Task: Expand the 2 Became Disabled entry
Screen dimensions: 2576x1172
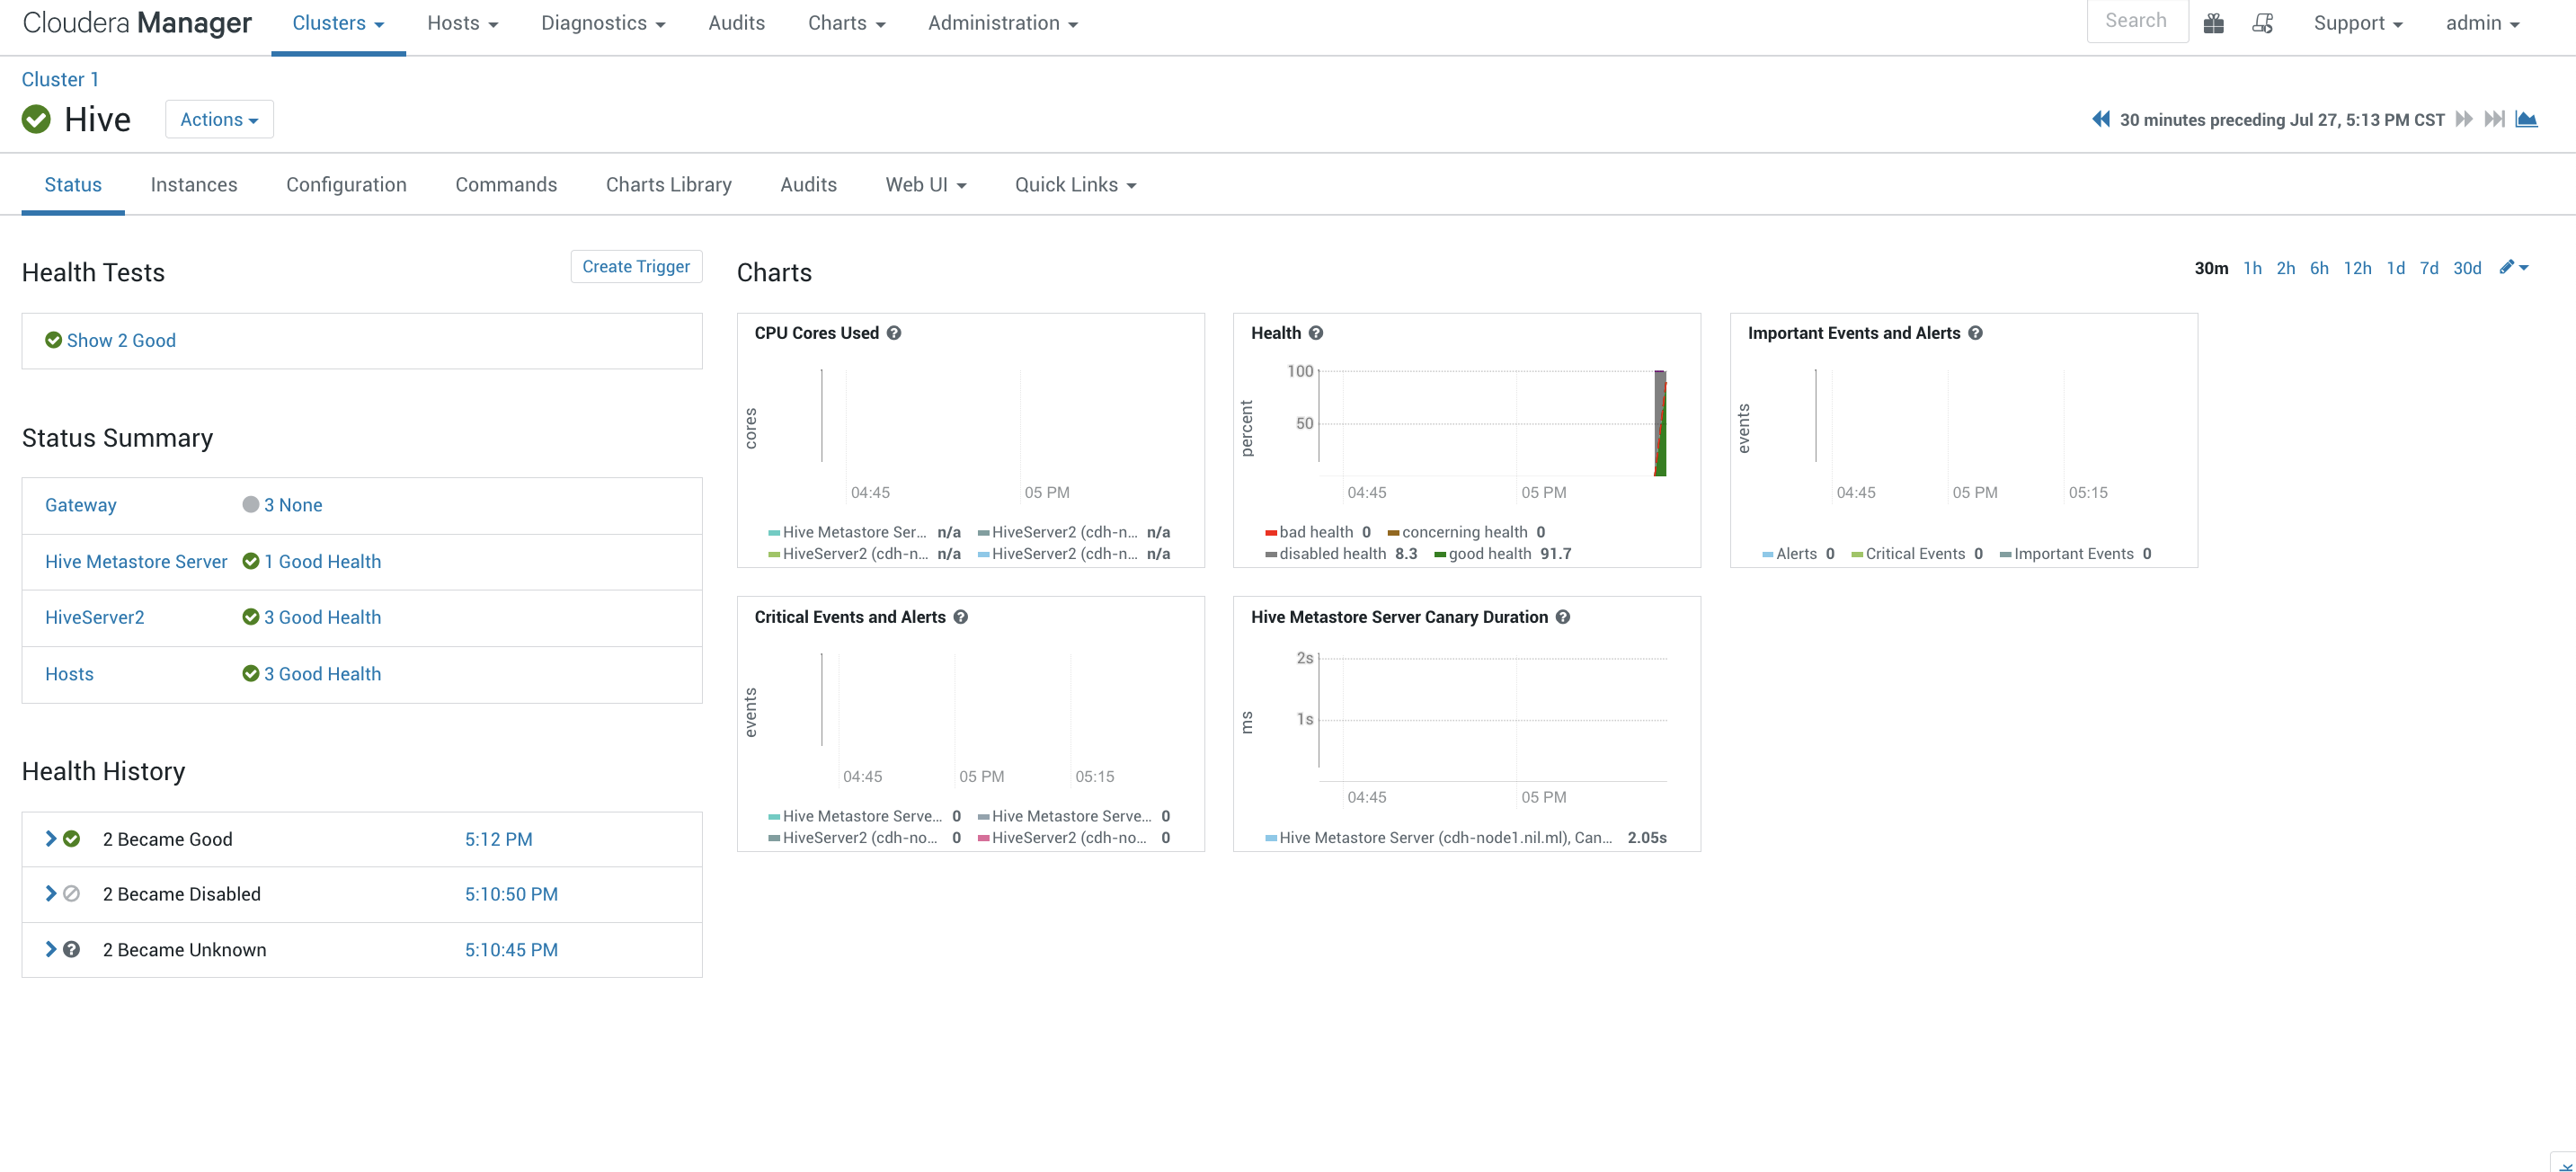Action: pos(50,894)
